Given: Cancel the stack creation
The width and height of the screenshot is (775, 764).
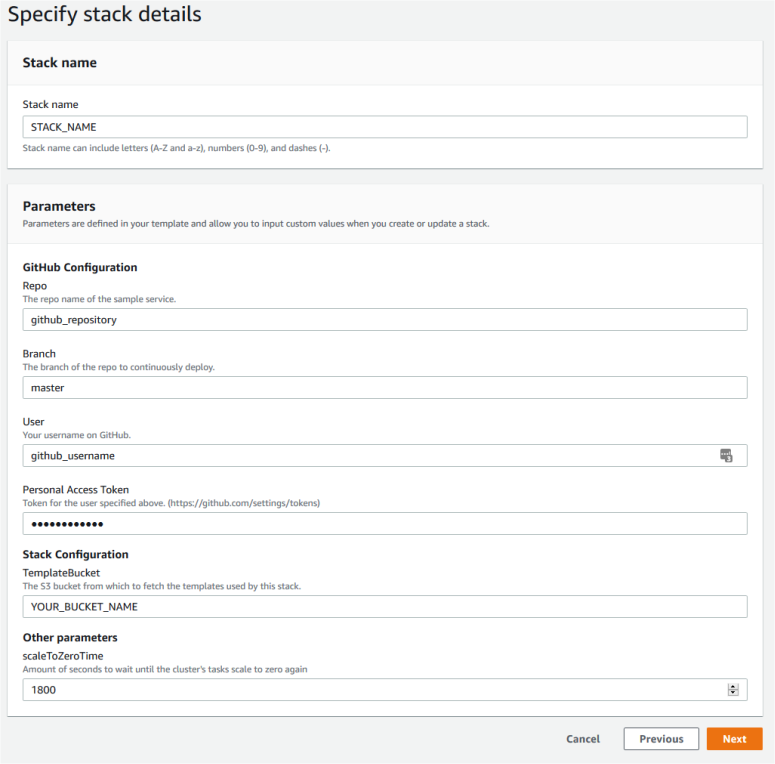Looking at the screenshot, I should (583, 739).
